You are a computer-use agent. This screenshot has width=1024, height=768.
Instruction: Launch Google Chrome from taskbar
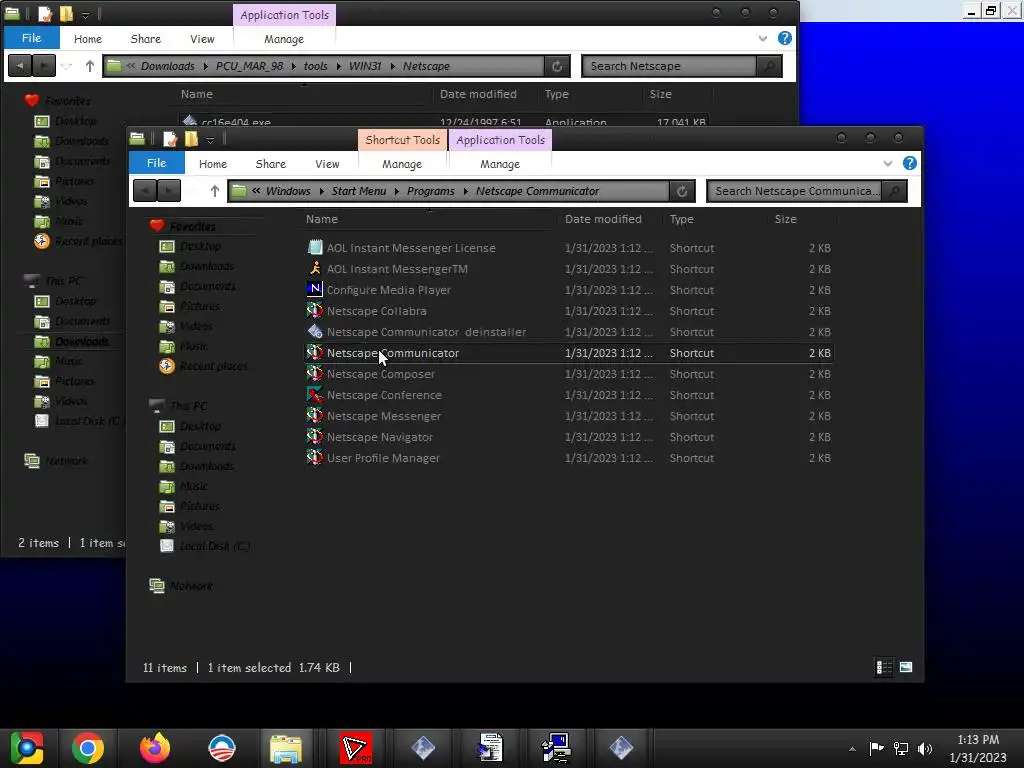click(x=88, y=748)
